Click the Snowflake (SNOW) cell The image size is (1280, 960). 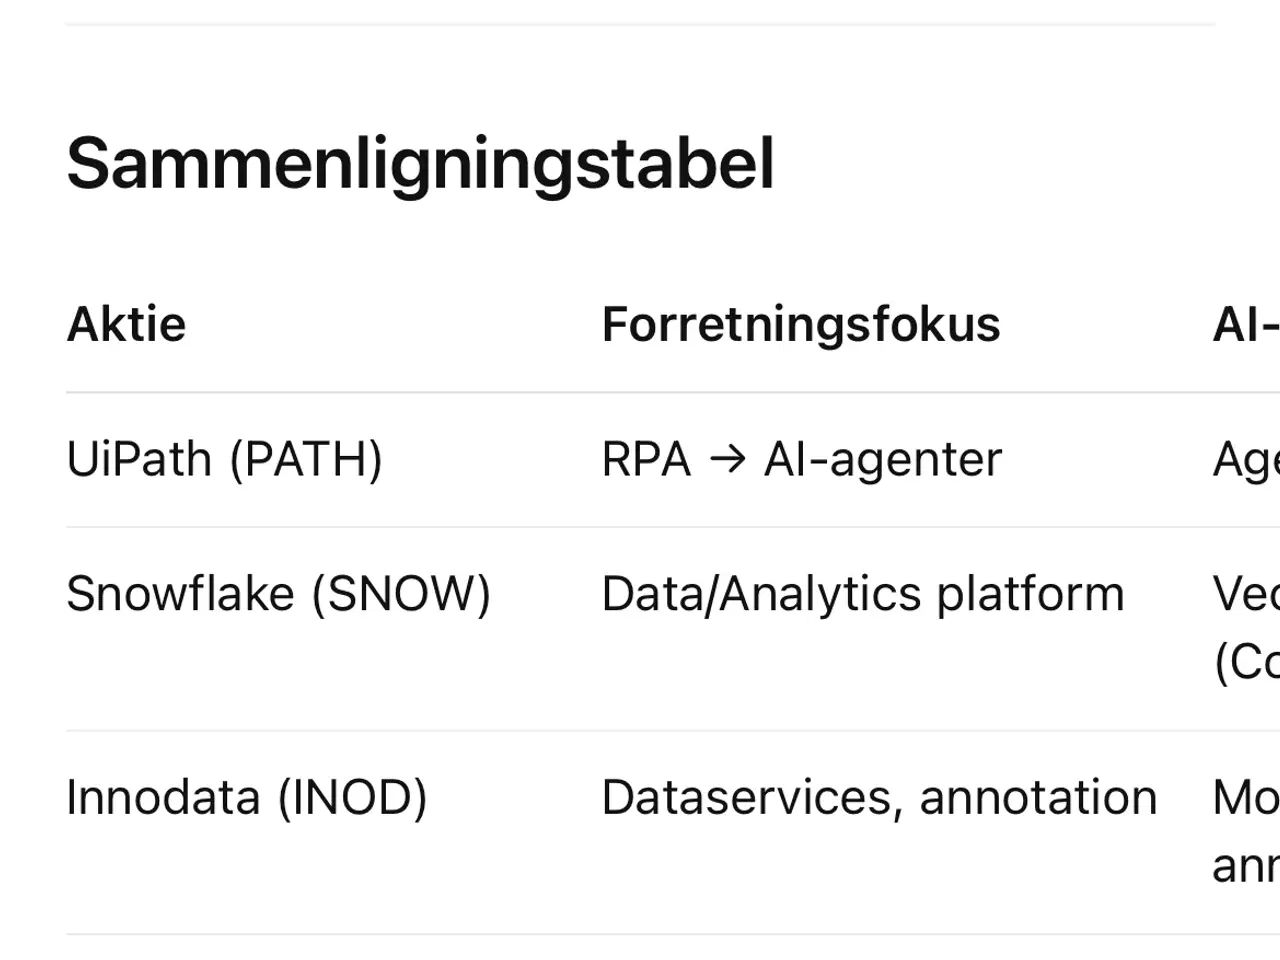click(278, 594)
